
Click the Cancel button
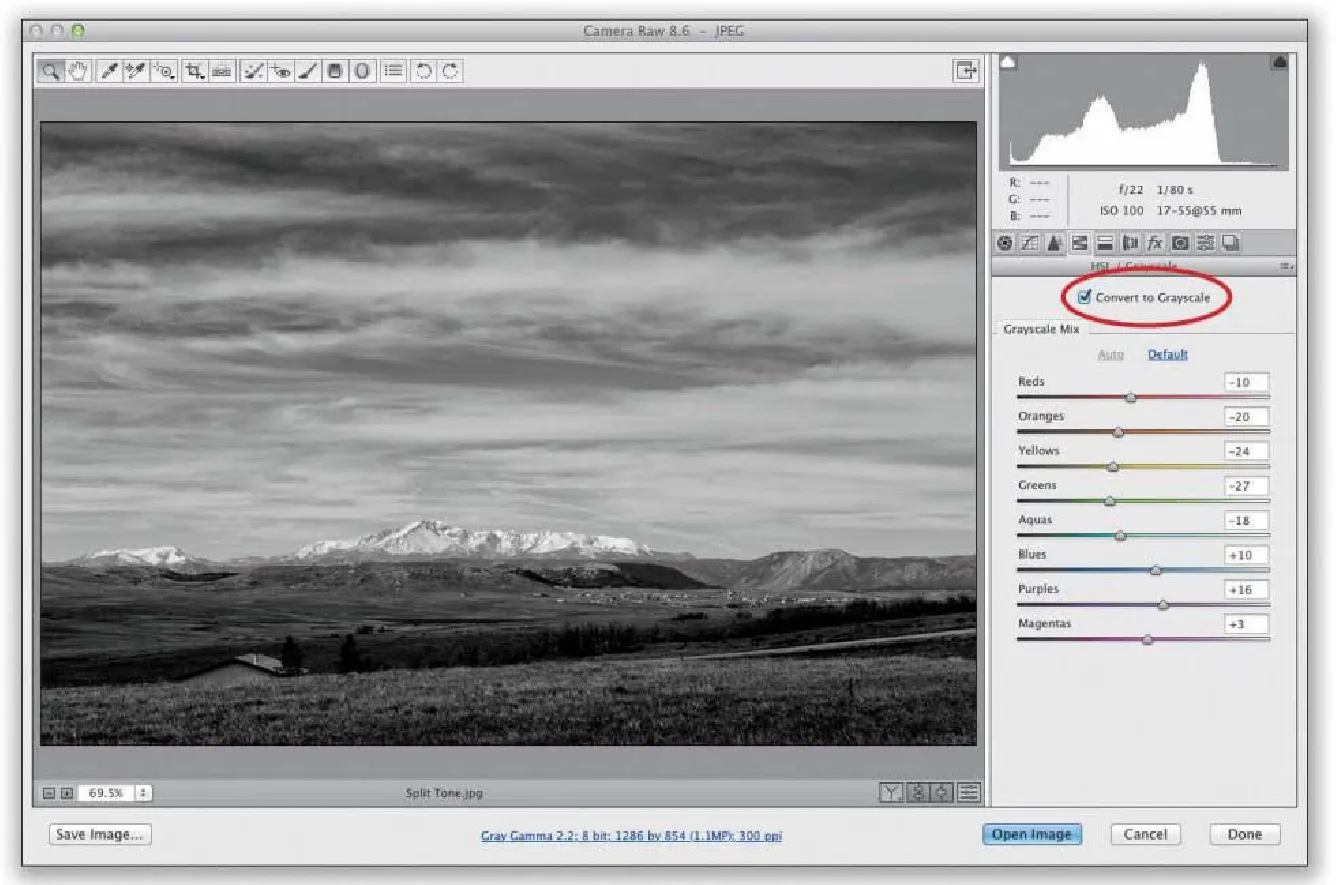1145,834
